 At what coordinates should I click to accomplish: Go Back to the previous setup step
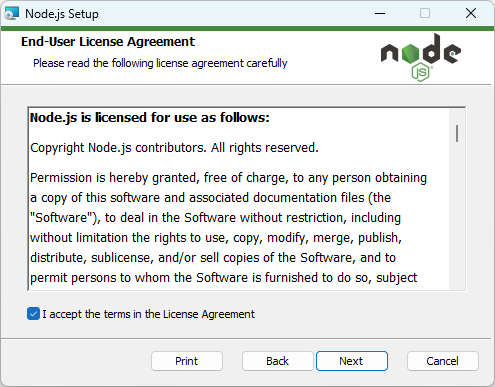click(x=278, y=361)
